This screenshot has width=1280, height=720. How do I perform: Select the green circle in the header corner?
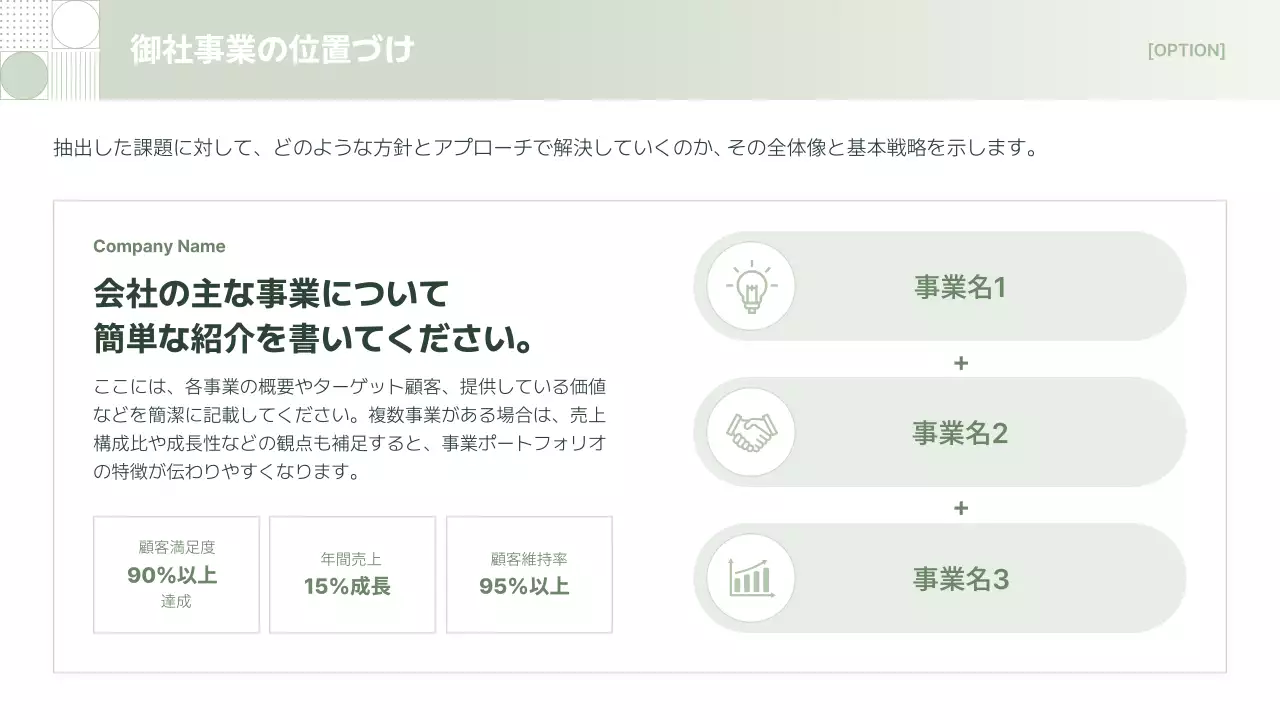(x=23, y=73)
